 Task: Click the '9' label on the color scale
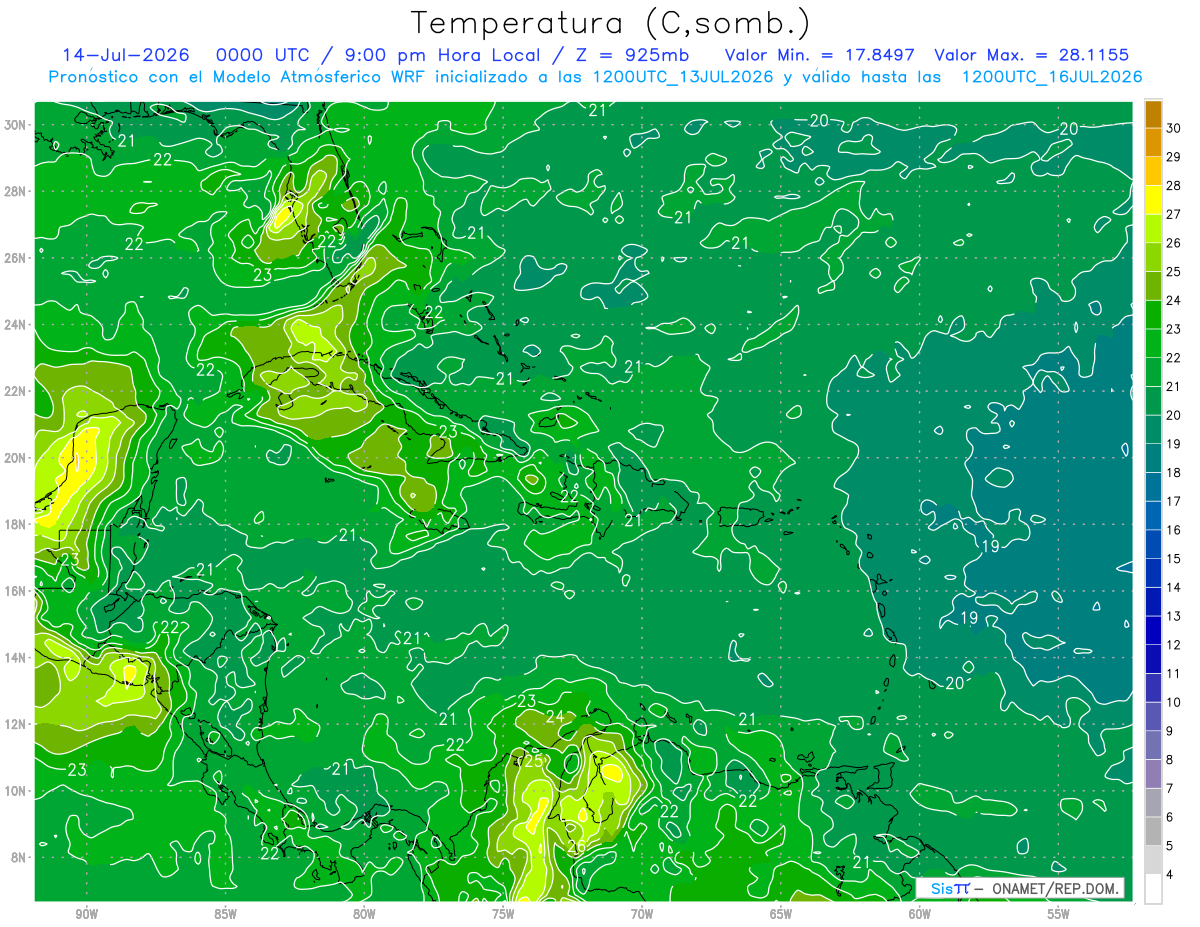pyautogui.click(x=1170, y=731)
